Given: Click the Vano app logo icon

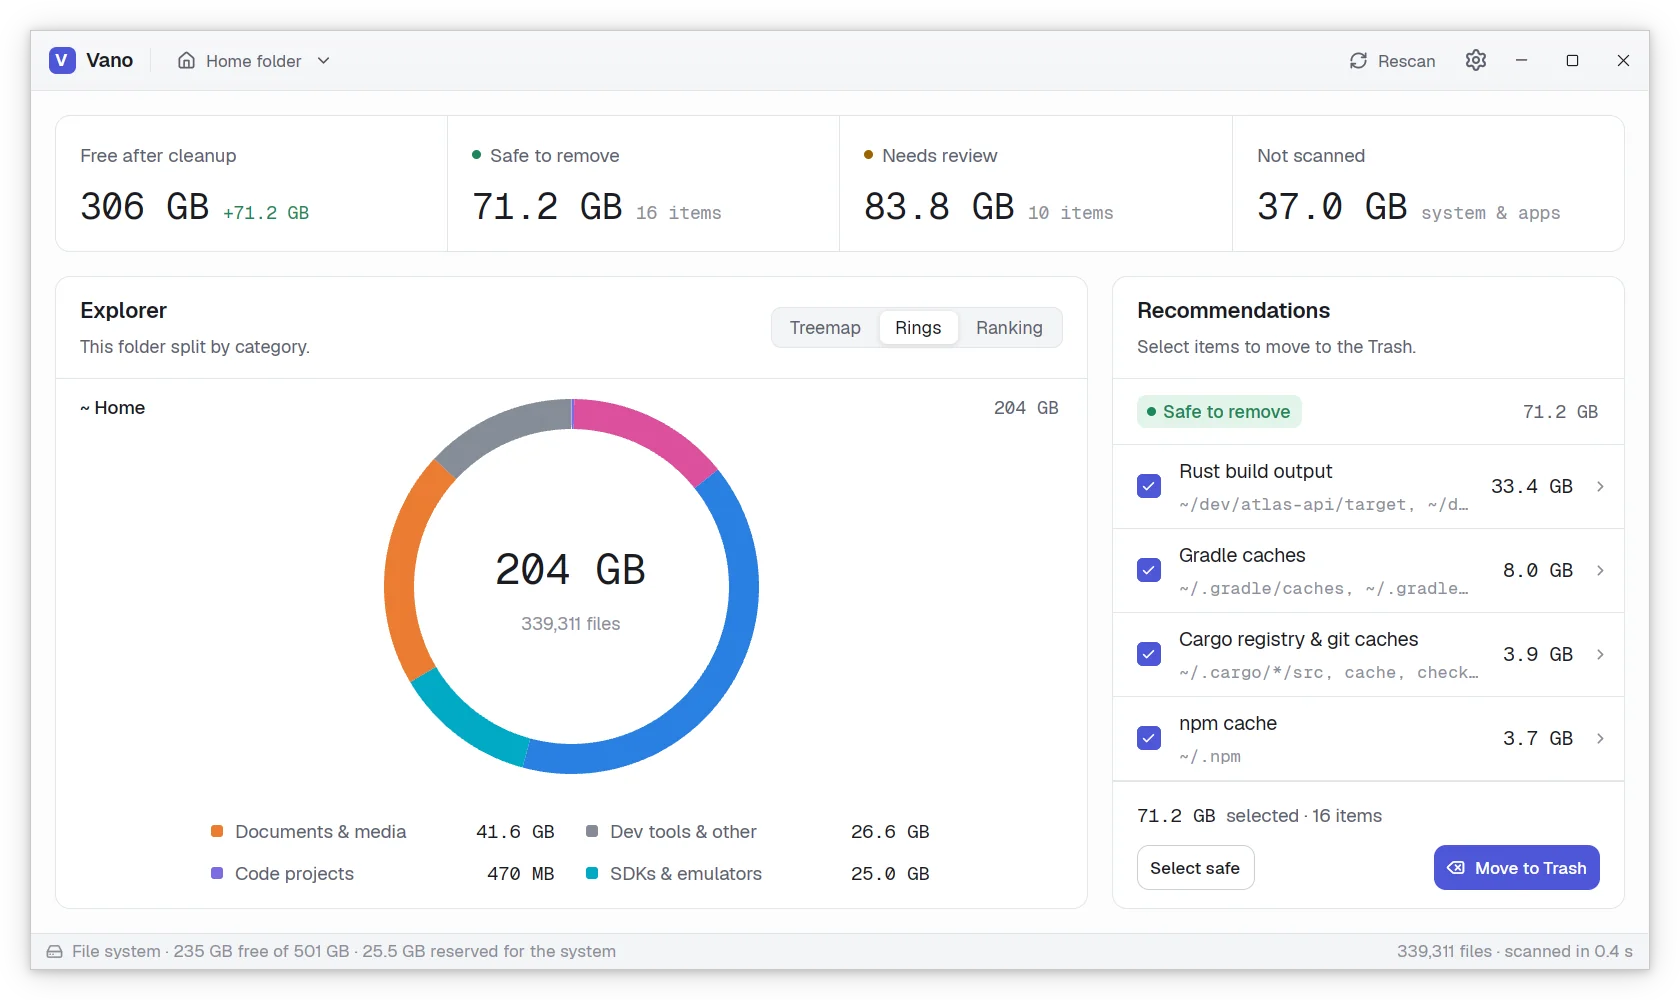Looking at the screenshot, I should (62, 60).
